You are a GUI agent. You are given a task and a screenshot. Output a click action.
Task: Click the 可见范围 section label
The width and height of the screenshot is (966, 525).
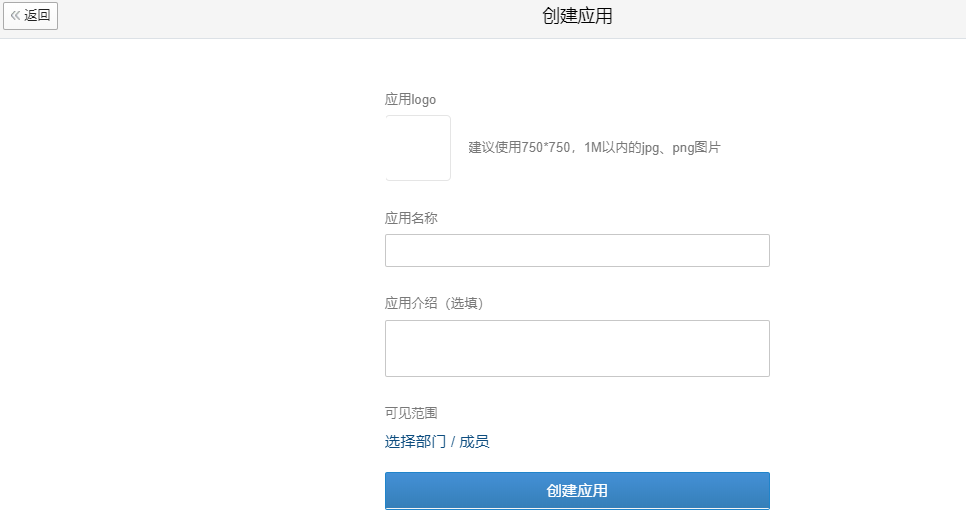[411, 413]
